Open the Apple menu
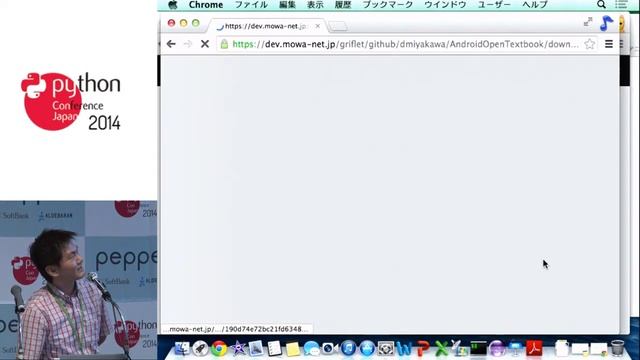640x360 pixels. [x=173, y=5]
